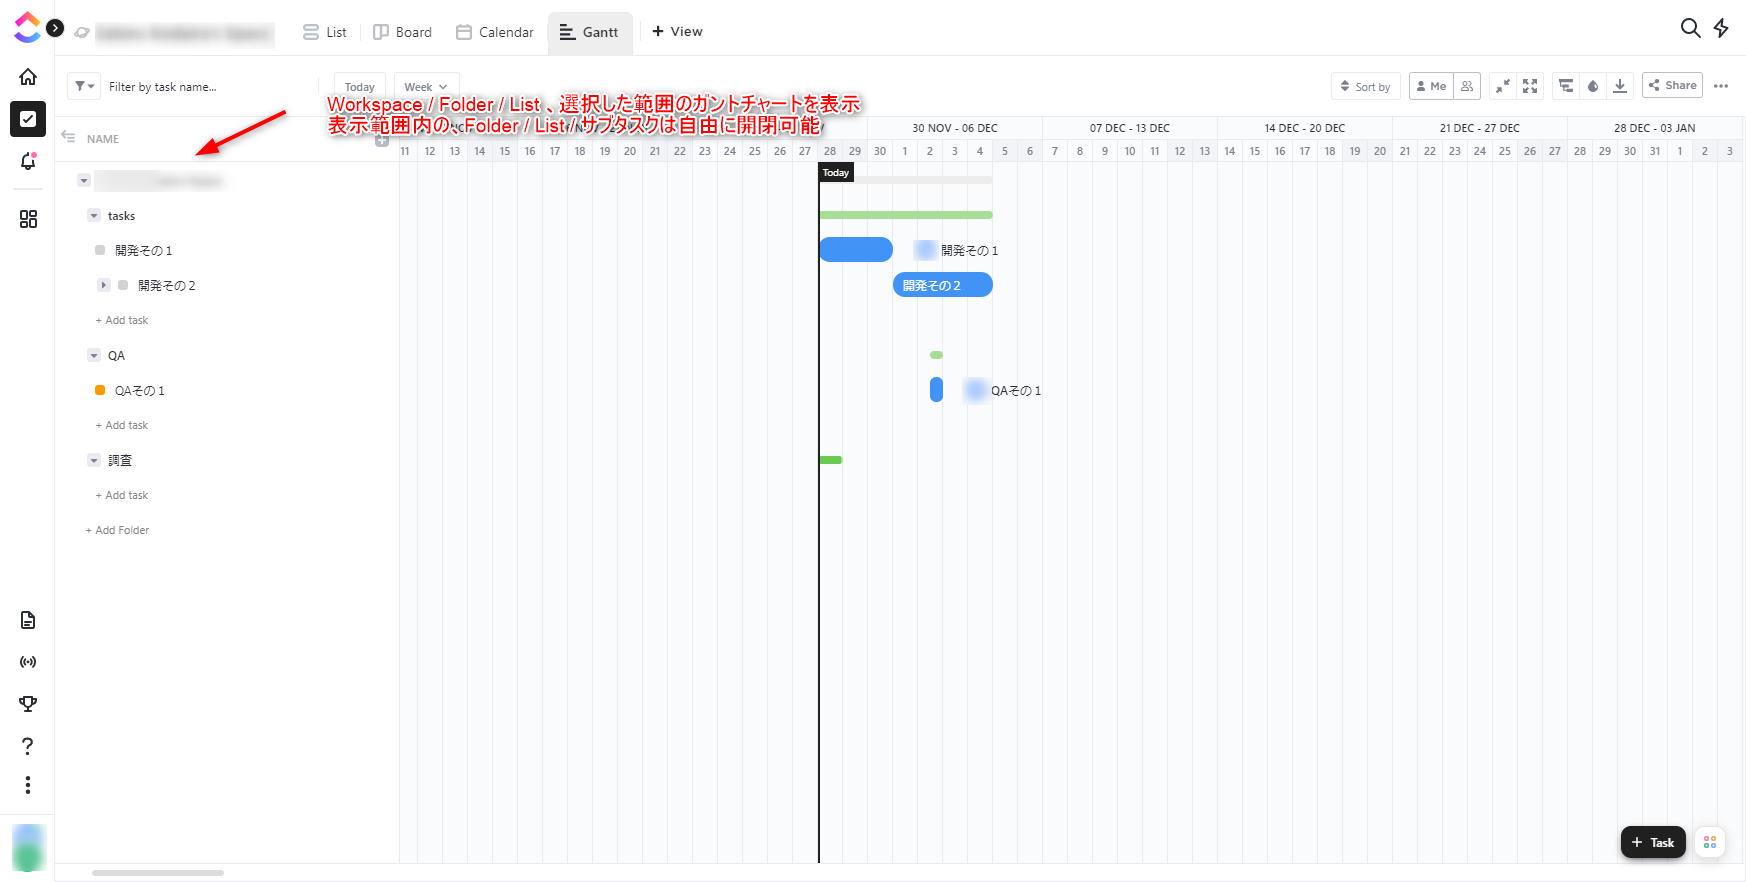Open the Pulse broadcast icon
This screenshot has height=882, width=1746.
(28, 662)
